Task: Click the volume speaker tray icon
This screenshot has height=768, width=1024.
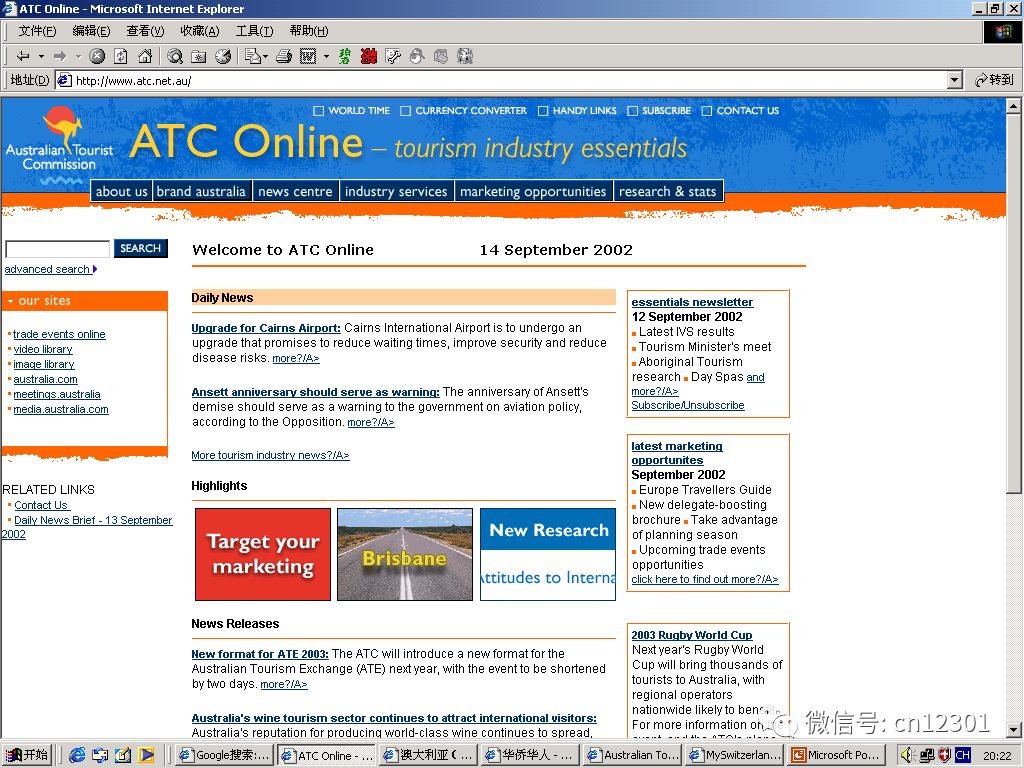Action: [908, 756]
